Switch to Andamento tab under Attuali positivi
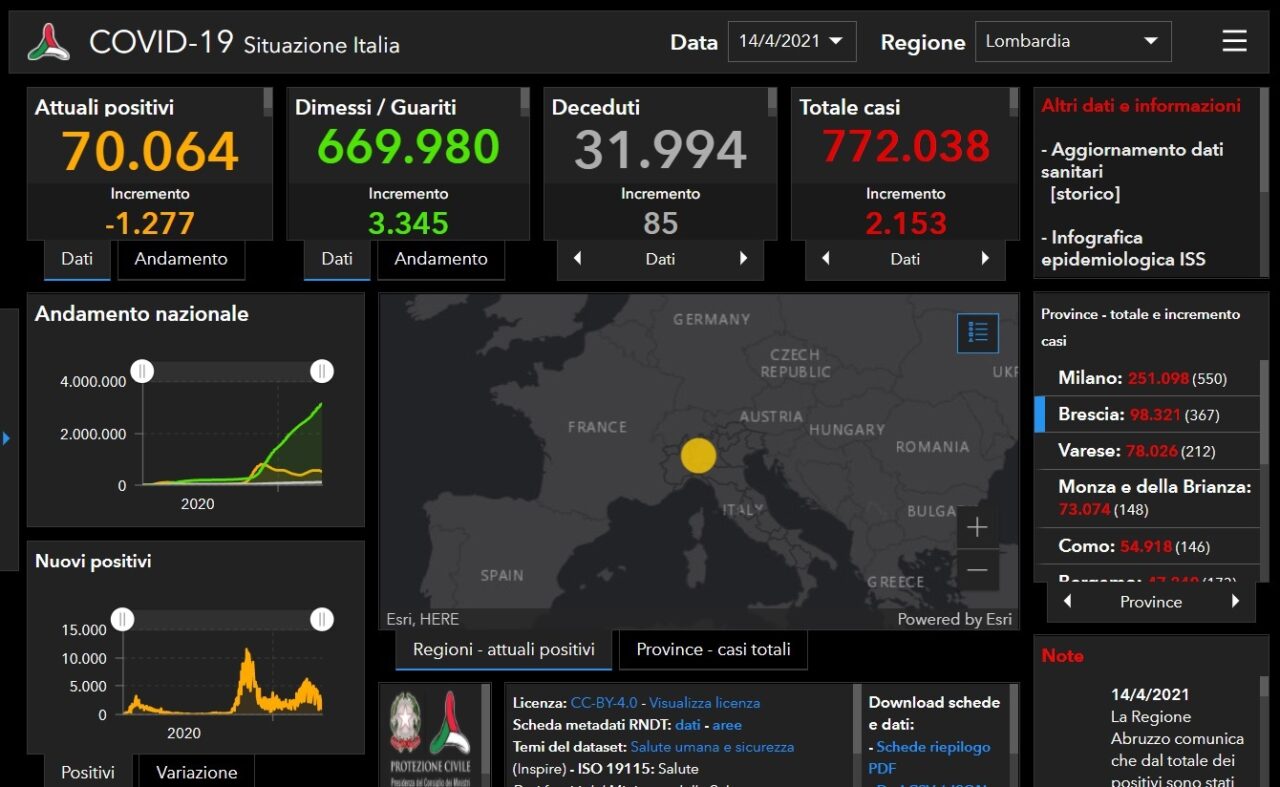 tap(181, 259)
